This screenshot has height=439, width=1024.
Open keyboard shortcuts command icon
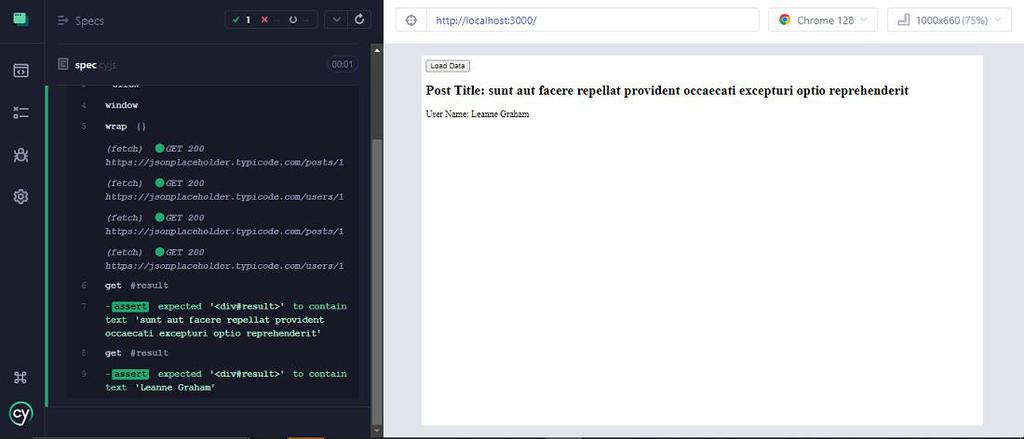pyautogui.click(x=21, y=377)
